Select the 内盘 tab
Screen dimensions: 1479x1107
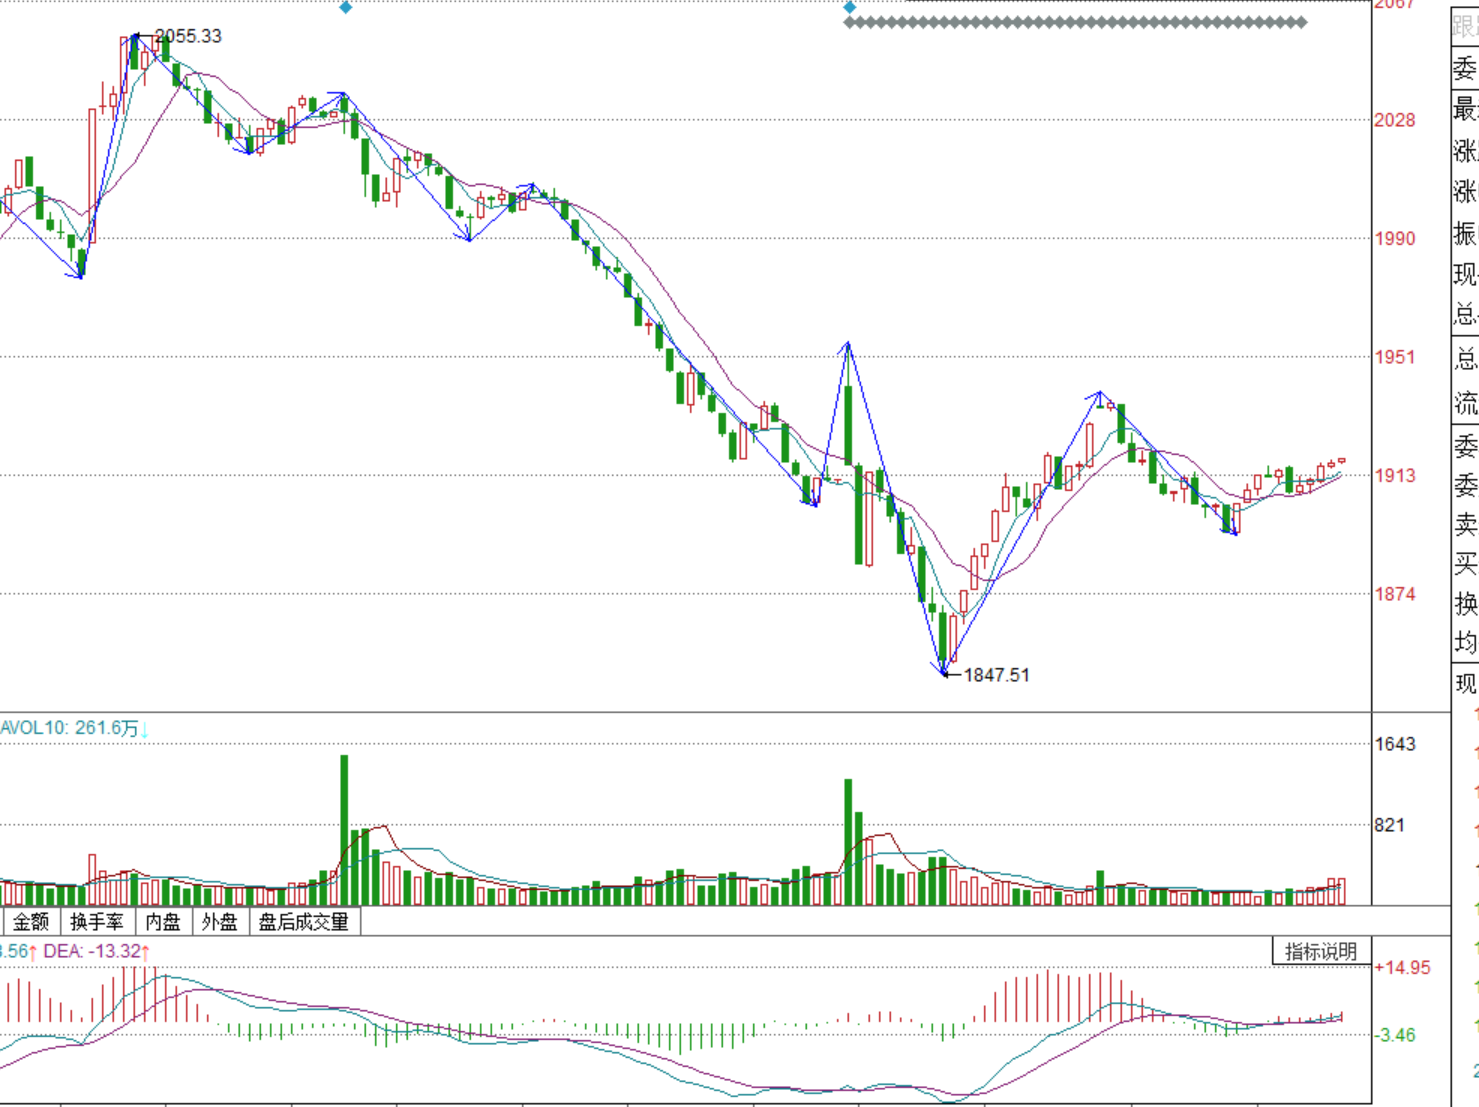(x=163, y=922)
